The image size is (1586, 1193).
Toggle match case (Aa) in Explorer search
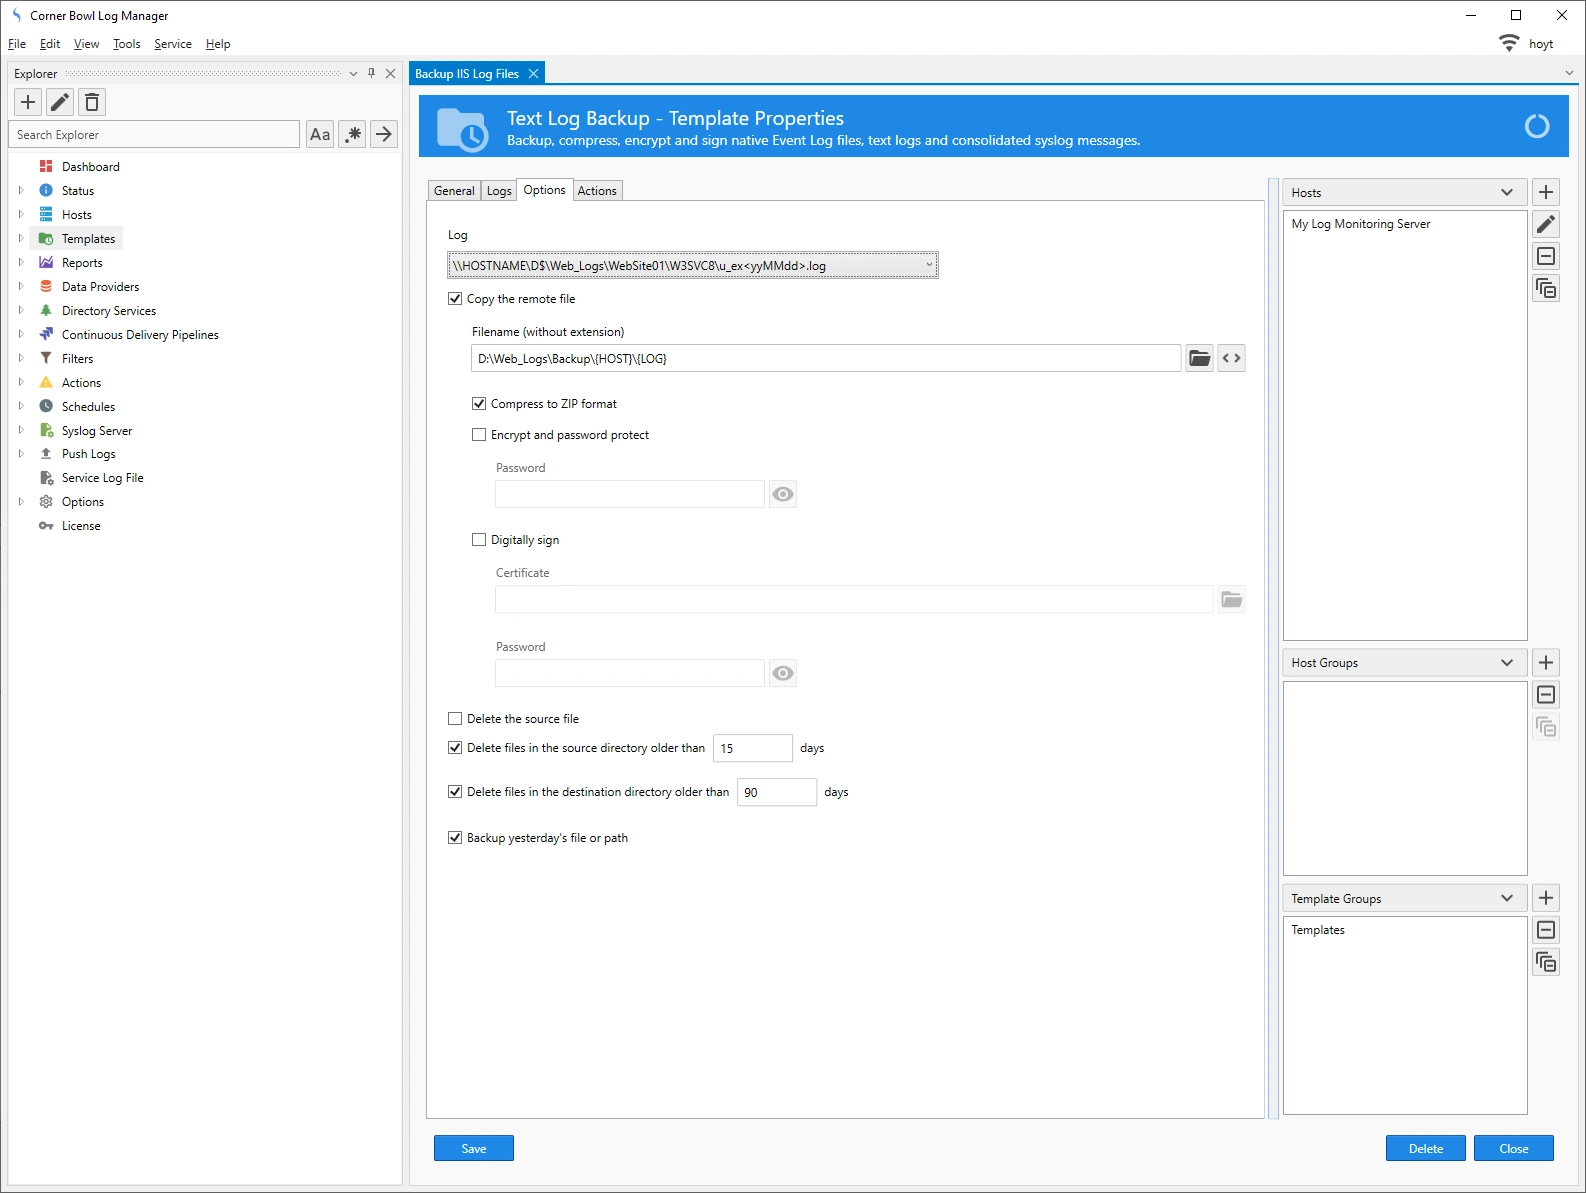pyautogui.click(x=320, y=135)
